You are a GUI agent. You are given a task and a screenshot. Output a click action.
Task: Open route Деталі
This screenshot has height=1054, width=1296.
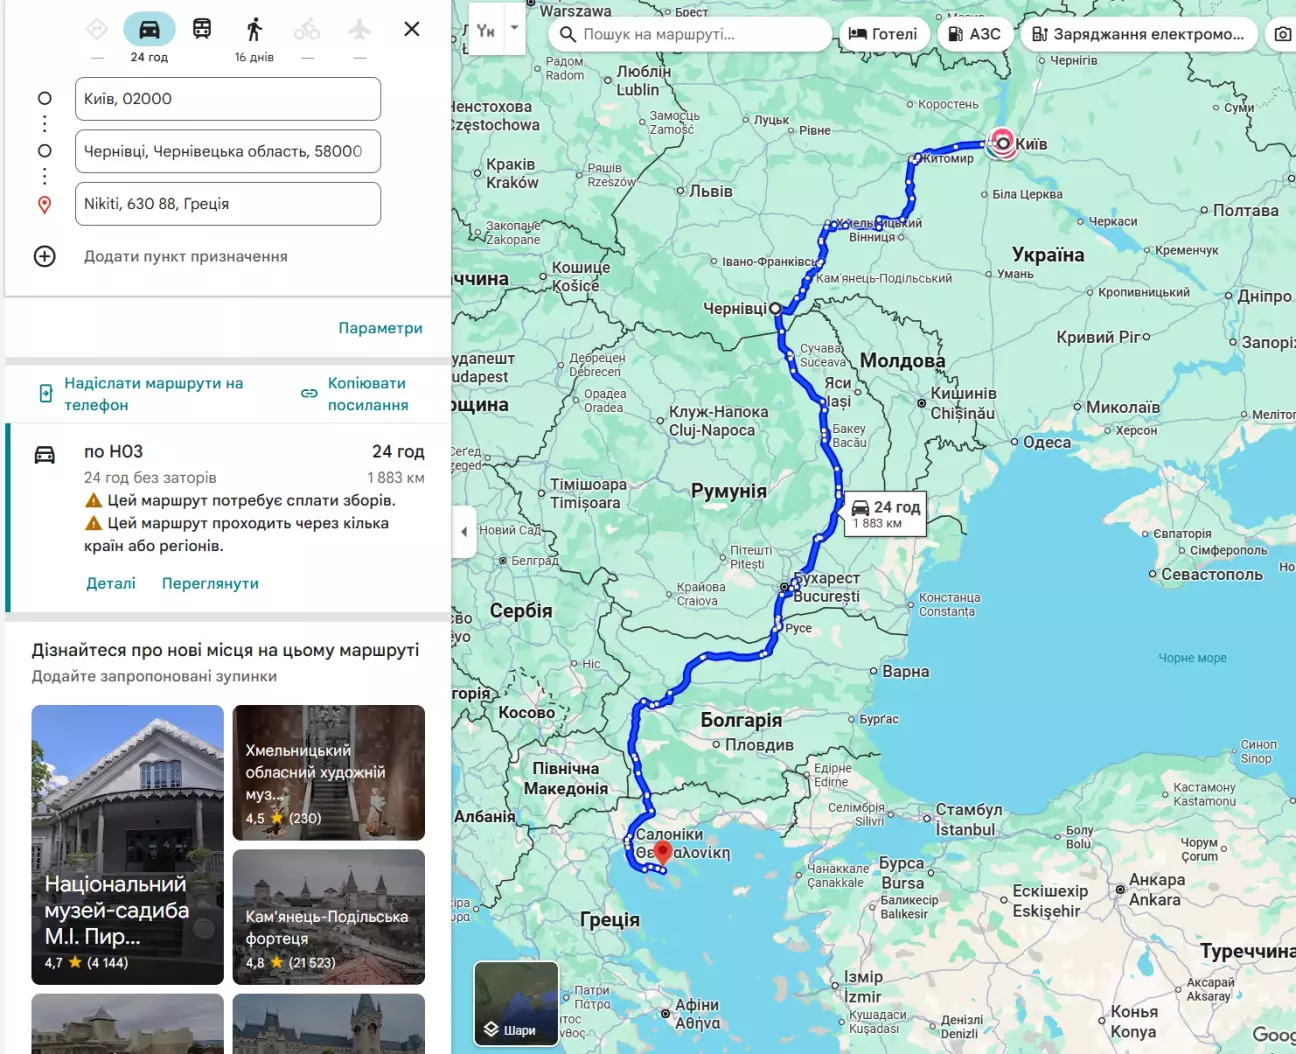[111, 583]
